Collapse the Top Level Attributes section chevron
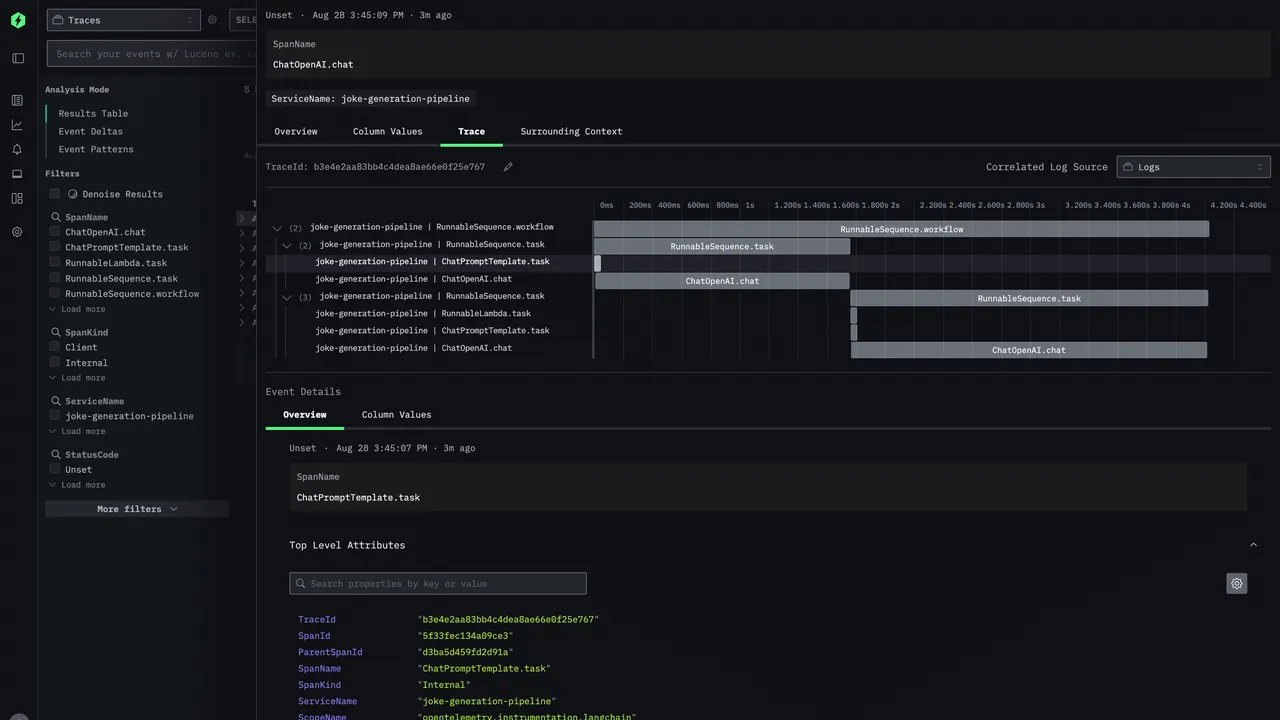Viewport: 1280px width, 720px height. (x=1253, y=545)
